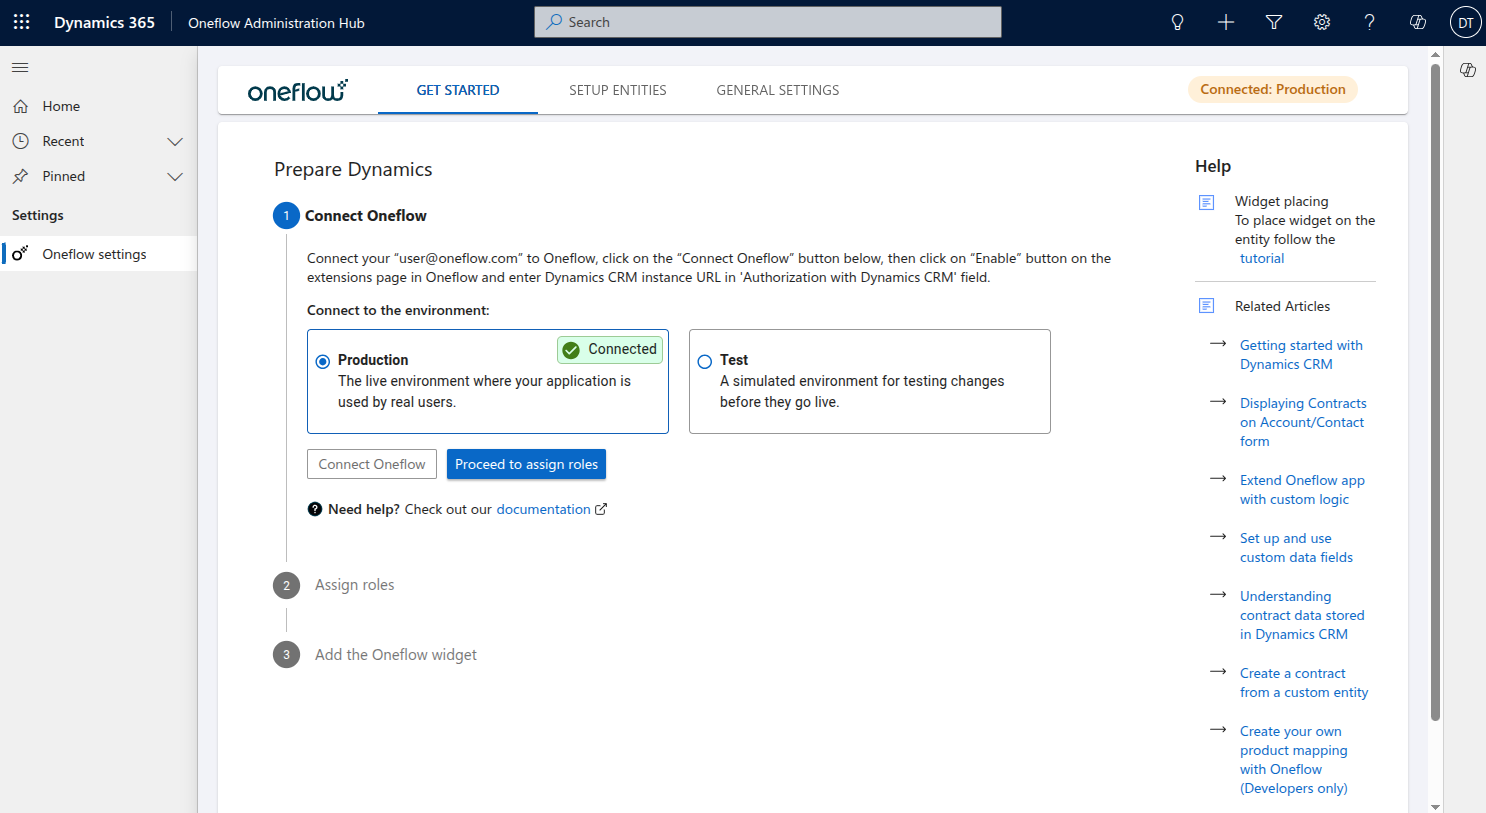The image size is (1486, 813).
Task: Click the Help panel heading
Action: [1213, 166]
